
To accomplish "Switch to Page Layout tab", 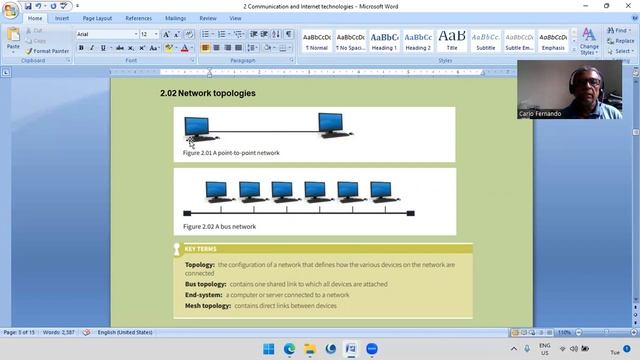I will [x=97, y=18].
